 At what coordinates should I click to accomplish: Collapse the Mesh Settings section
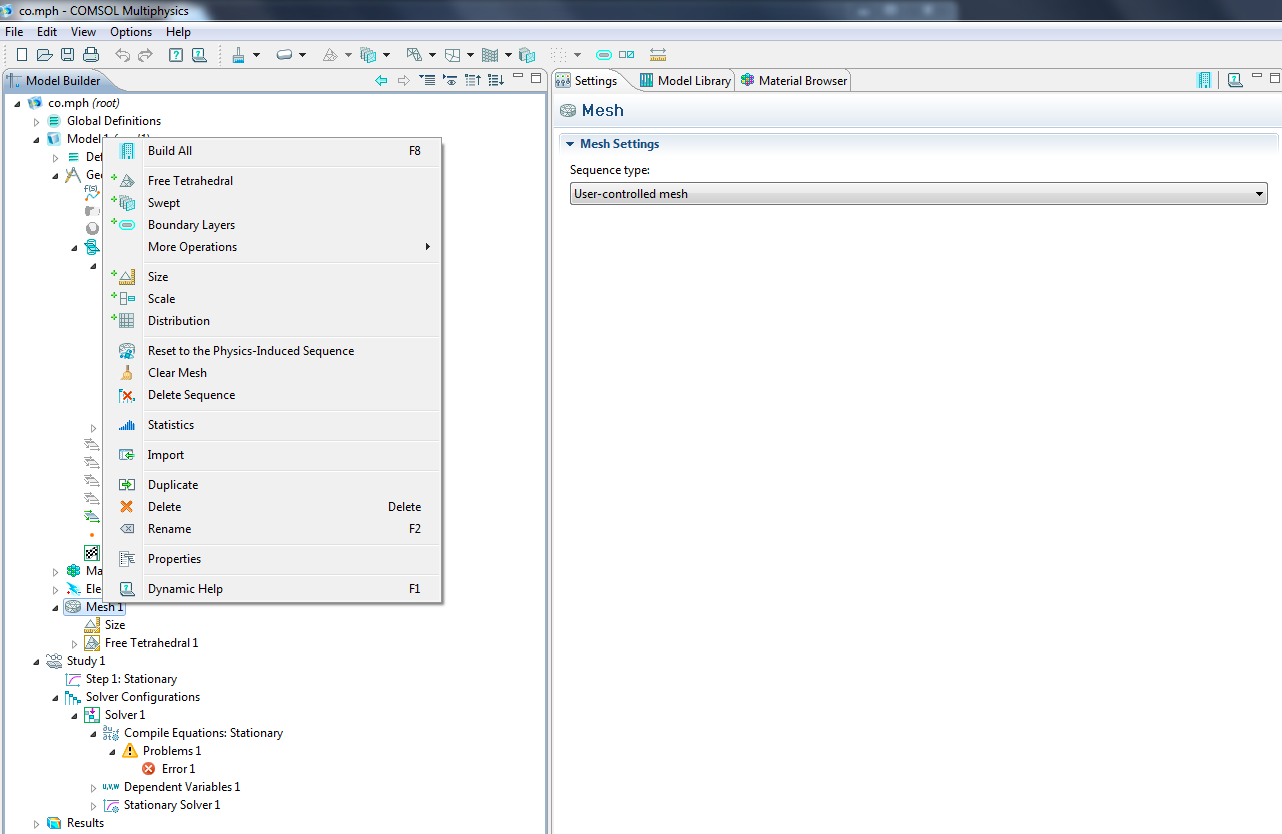click(x=570, y=144)
